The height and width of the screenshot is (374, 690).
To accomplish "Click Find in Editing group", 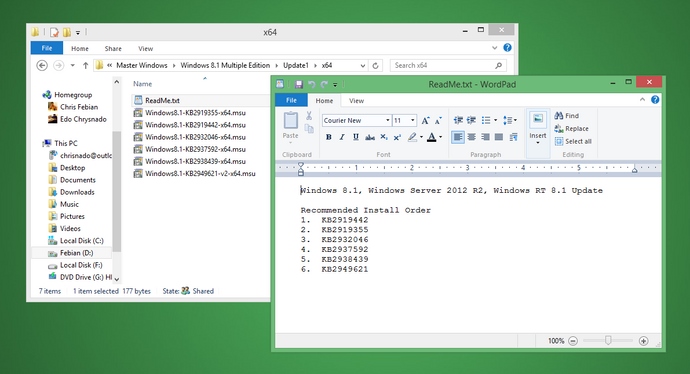I will coord(566,116).
